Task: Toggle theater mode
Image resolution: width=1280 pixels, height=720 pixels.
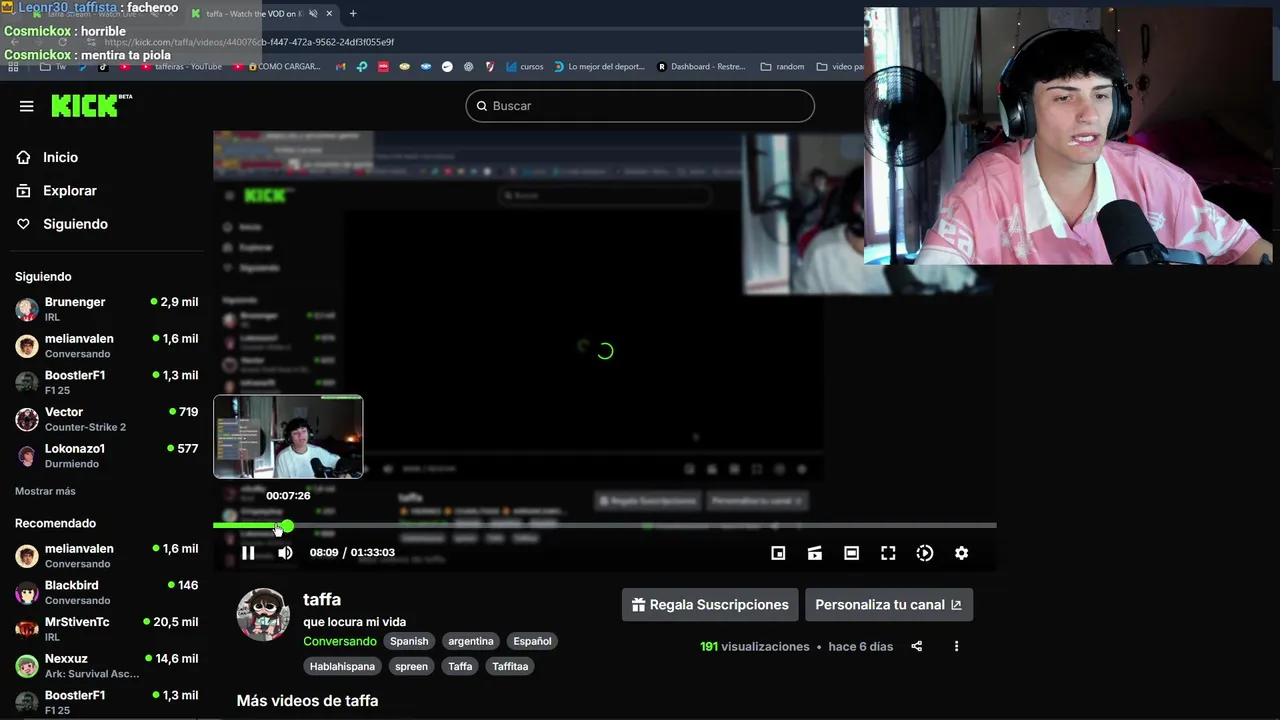Action: 851,553
